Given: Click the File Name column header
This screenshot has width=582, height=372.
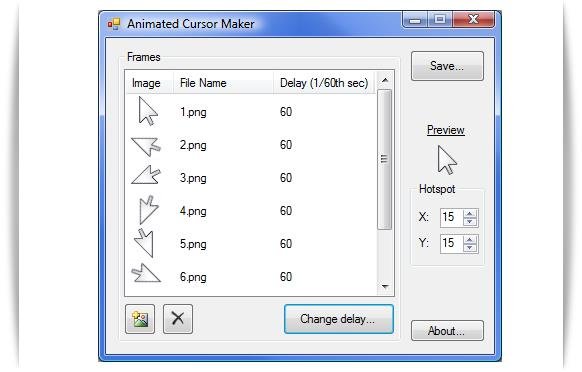Looking at the screenshot, I should tap(223, 83).
